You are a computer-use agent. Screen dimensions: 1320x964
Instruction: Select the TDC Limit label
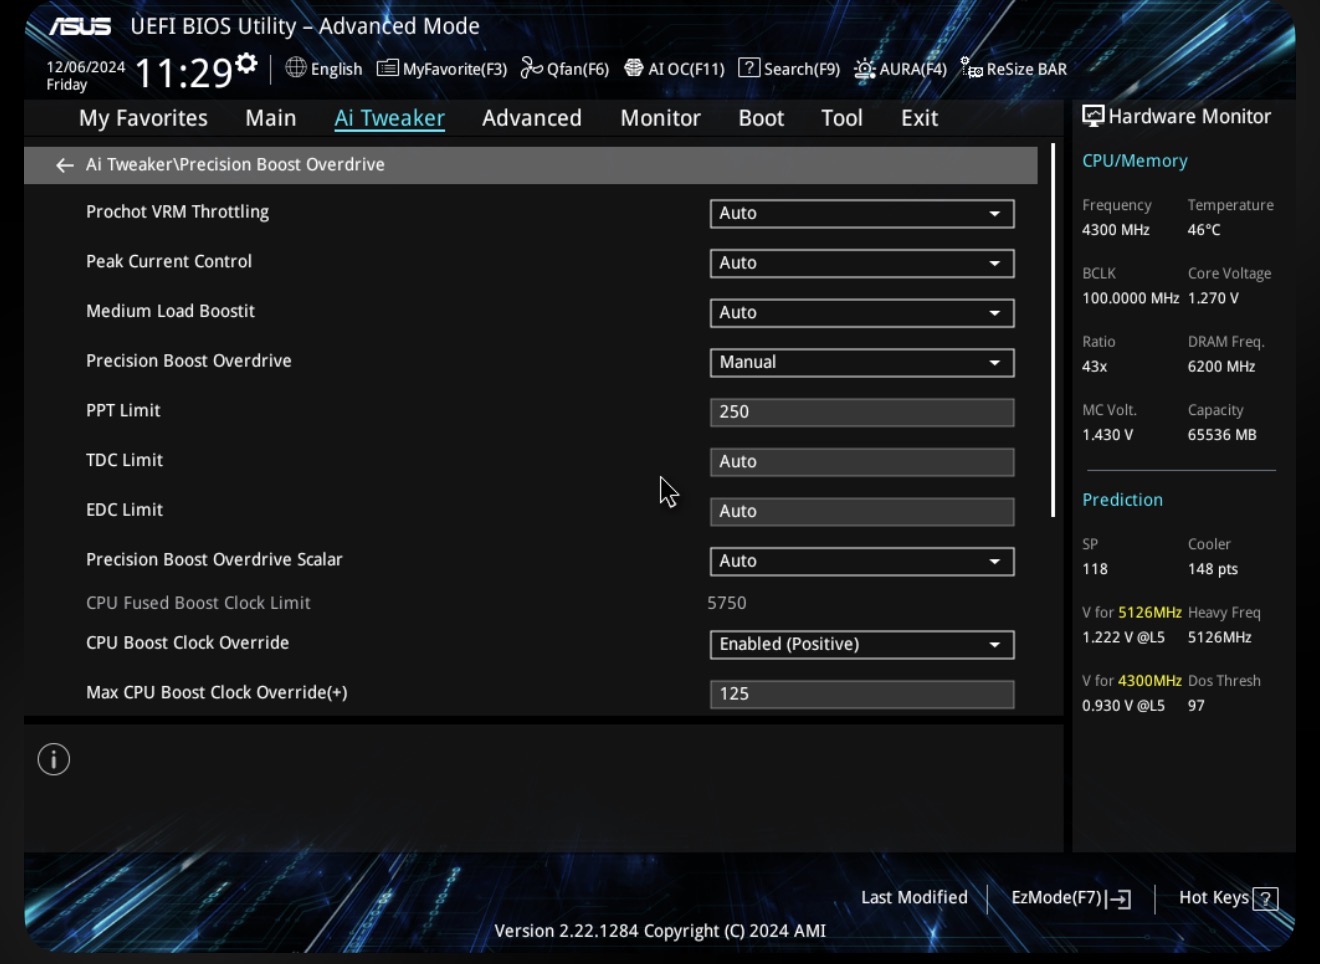pos(124,460)
